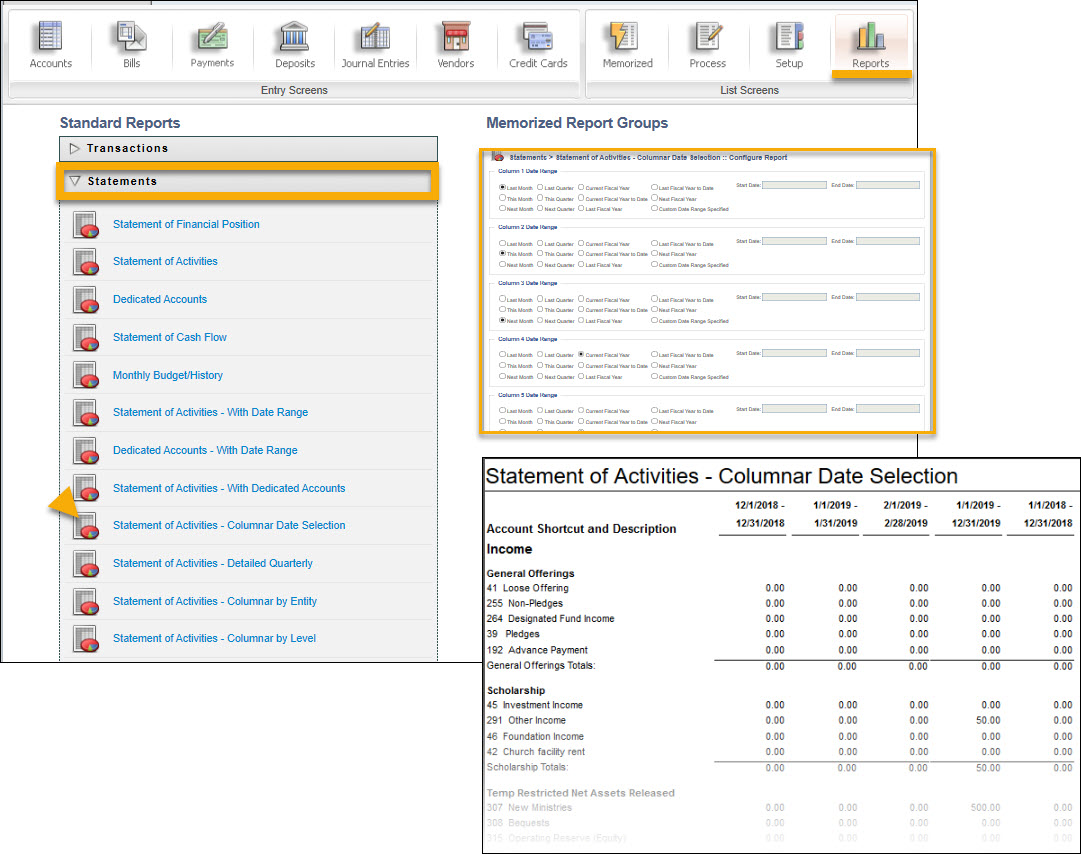Click the Vendors store icon
The width and height of the screenshot is (1081, 854).
coord(456,45)
